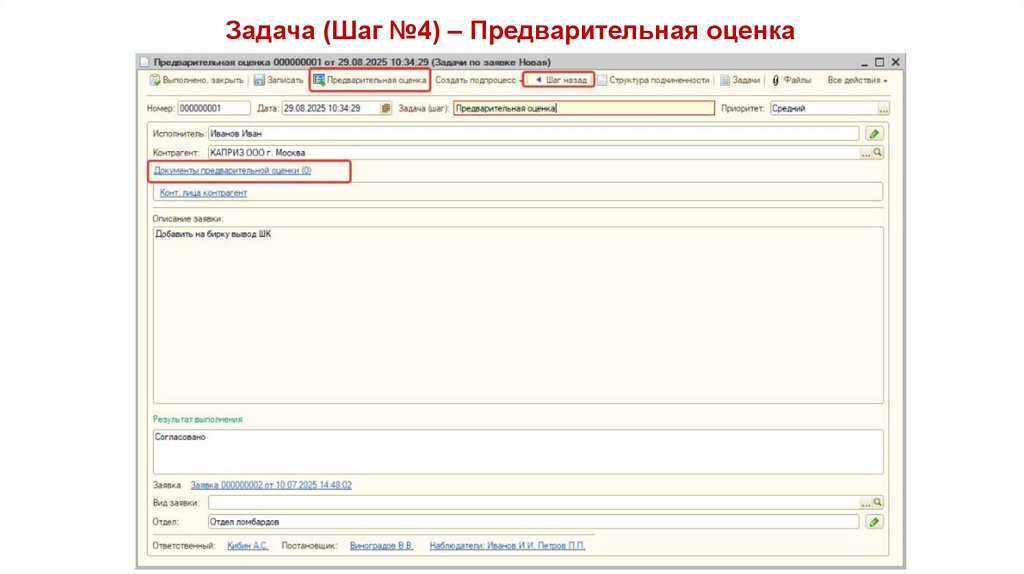This screenshot has height=574, width=1024.
Task: Click inside the 'Описание заявки' text area
Action: [x=518, y=315]
